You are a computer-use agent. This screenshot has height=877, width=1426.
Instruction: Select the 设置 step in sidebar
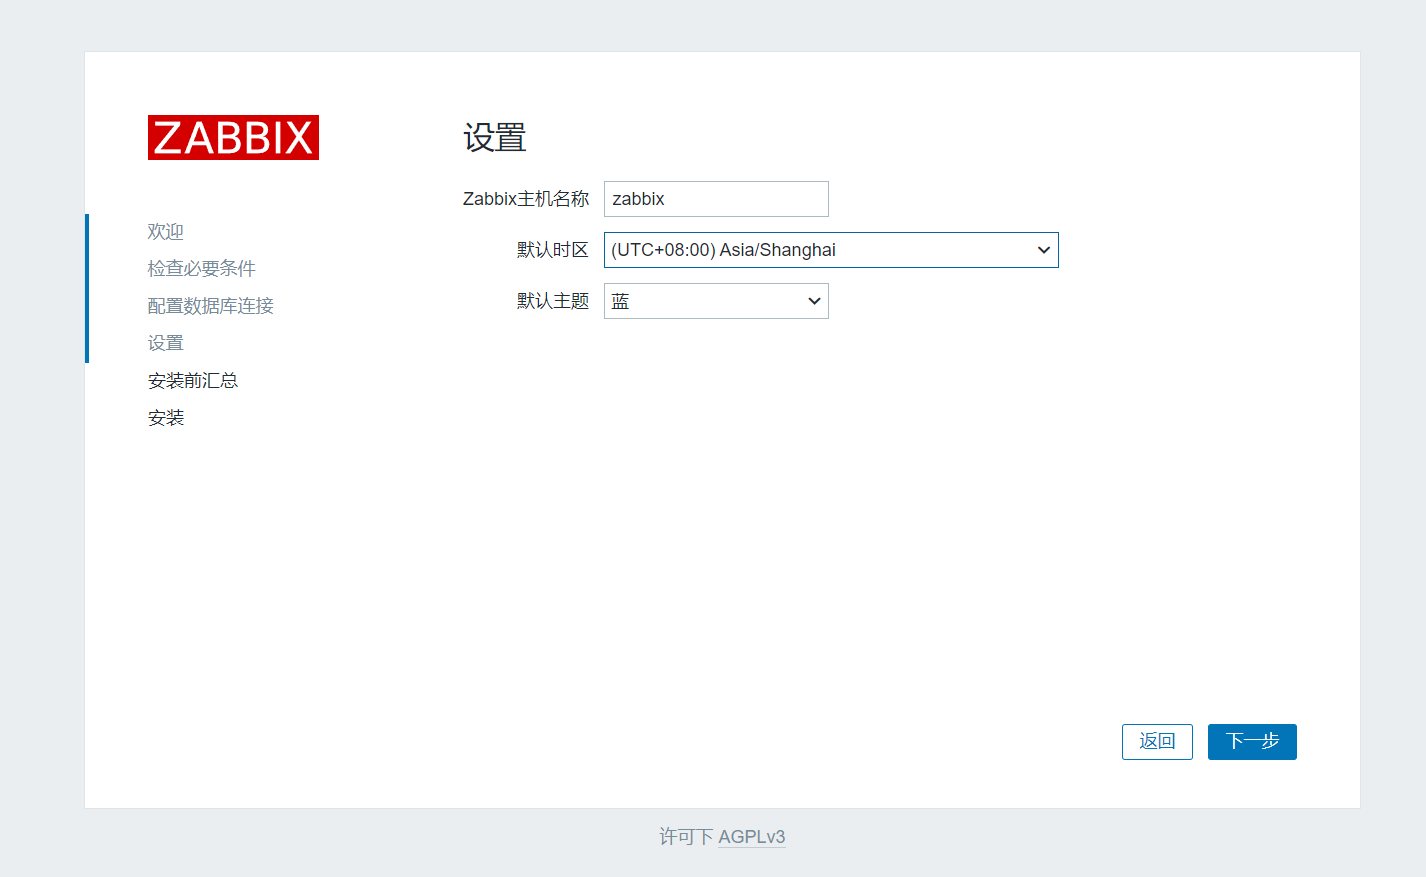tap(166, 343)
